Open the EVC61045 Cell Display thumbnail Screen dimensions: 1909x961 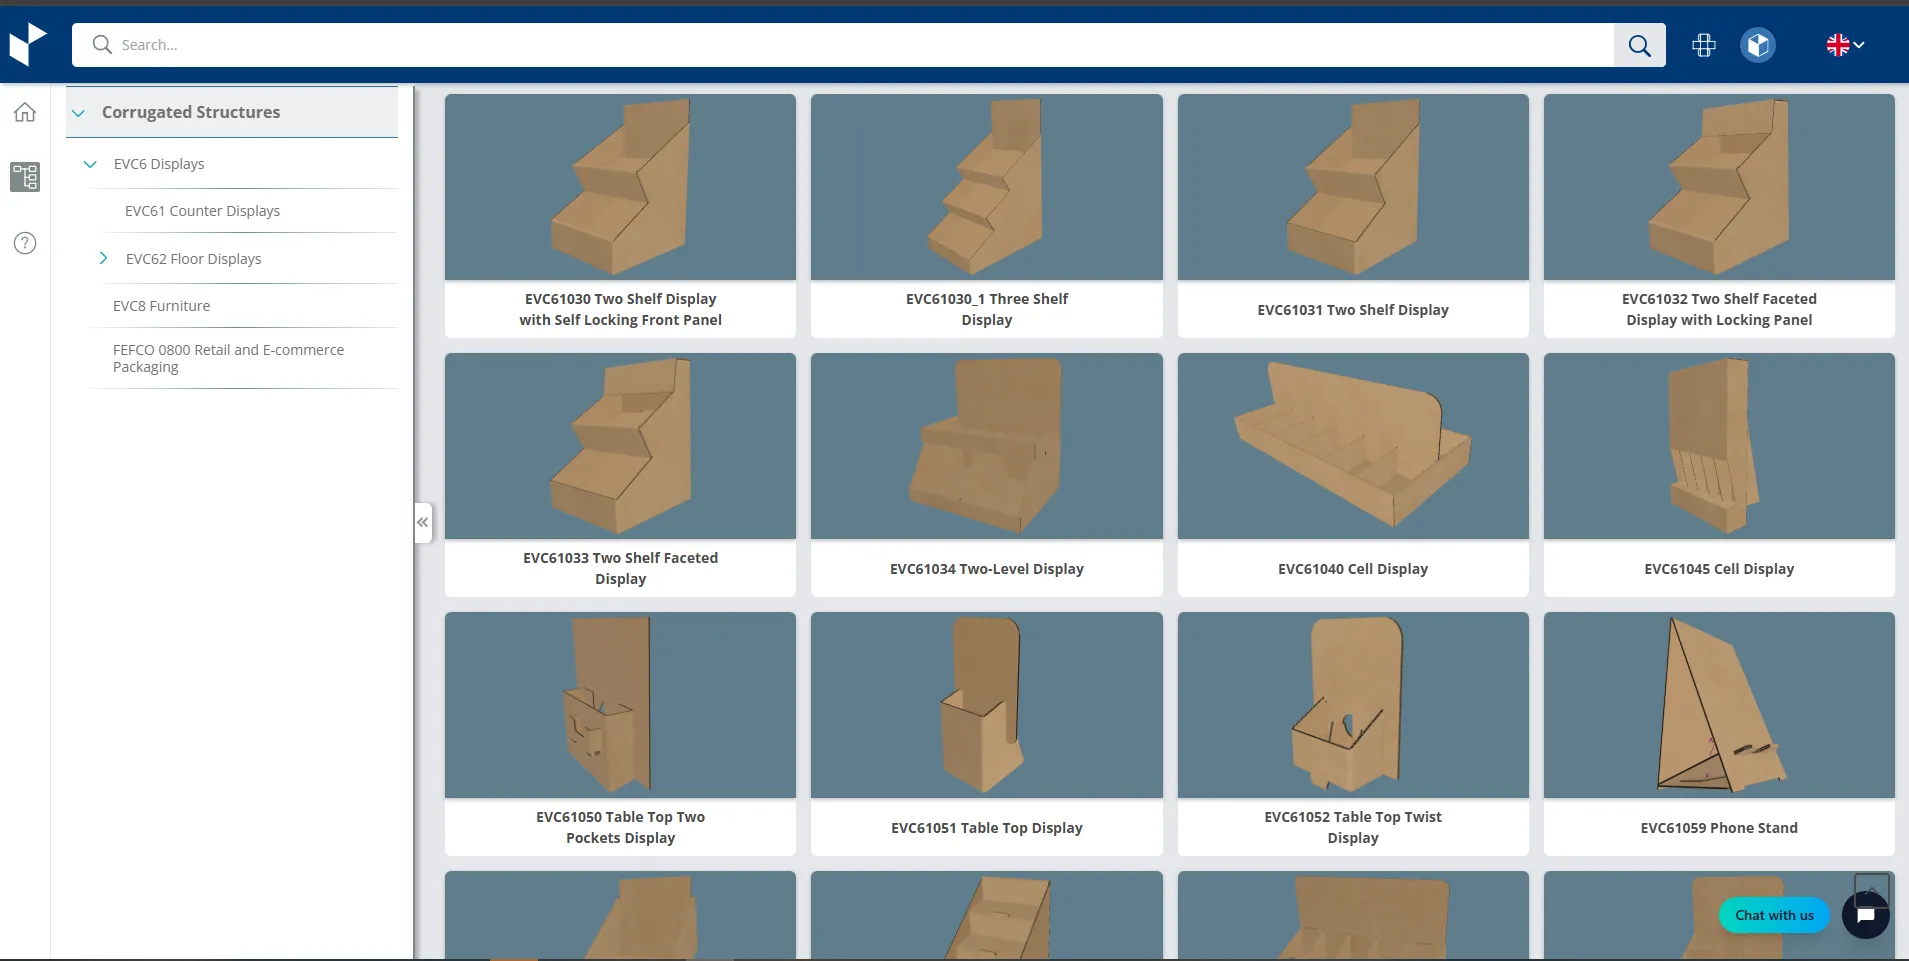(1719, 446)
